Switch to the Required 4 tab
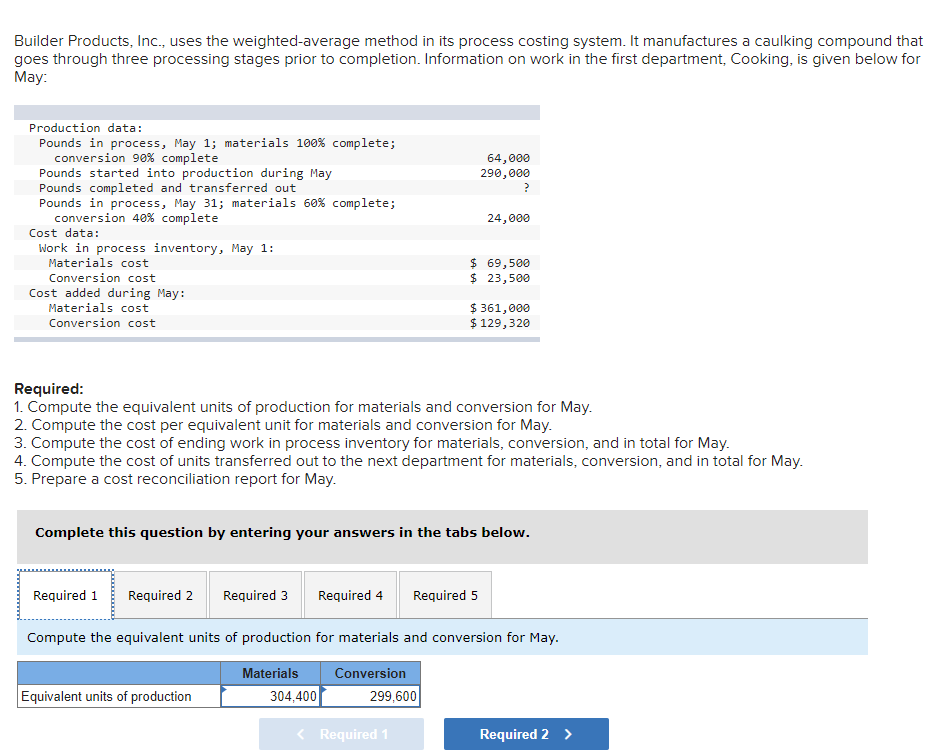The width and height of the screenshot is (937, 755). click(x=350, y=594)
